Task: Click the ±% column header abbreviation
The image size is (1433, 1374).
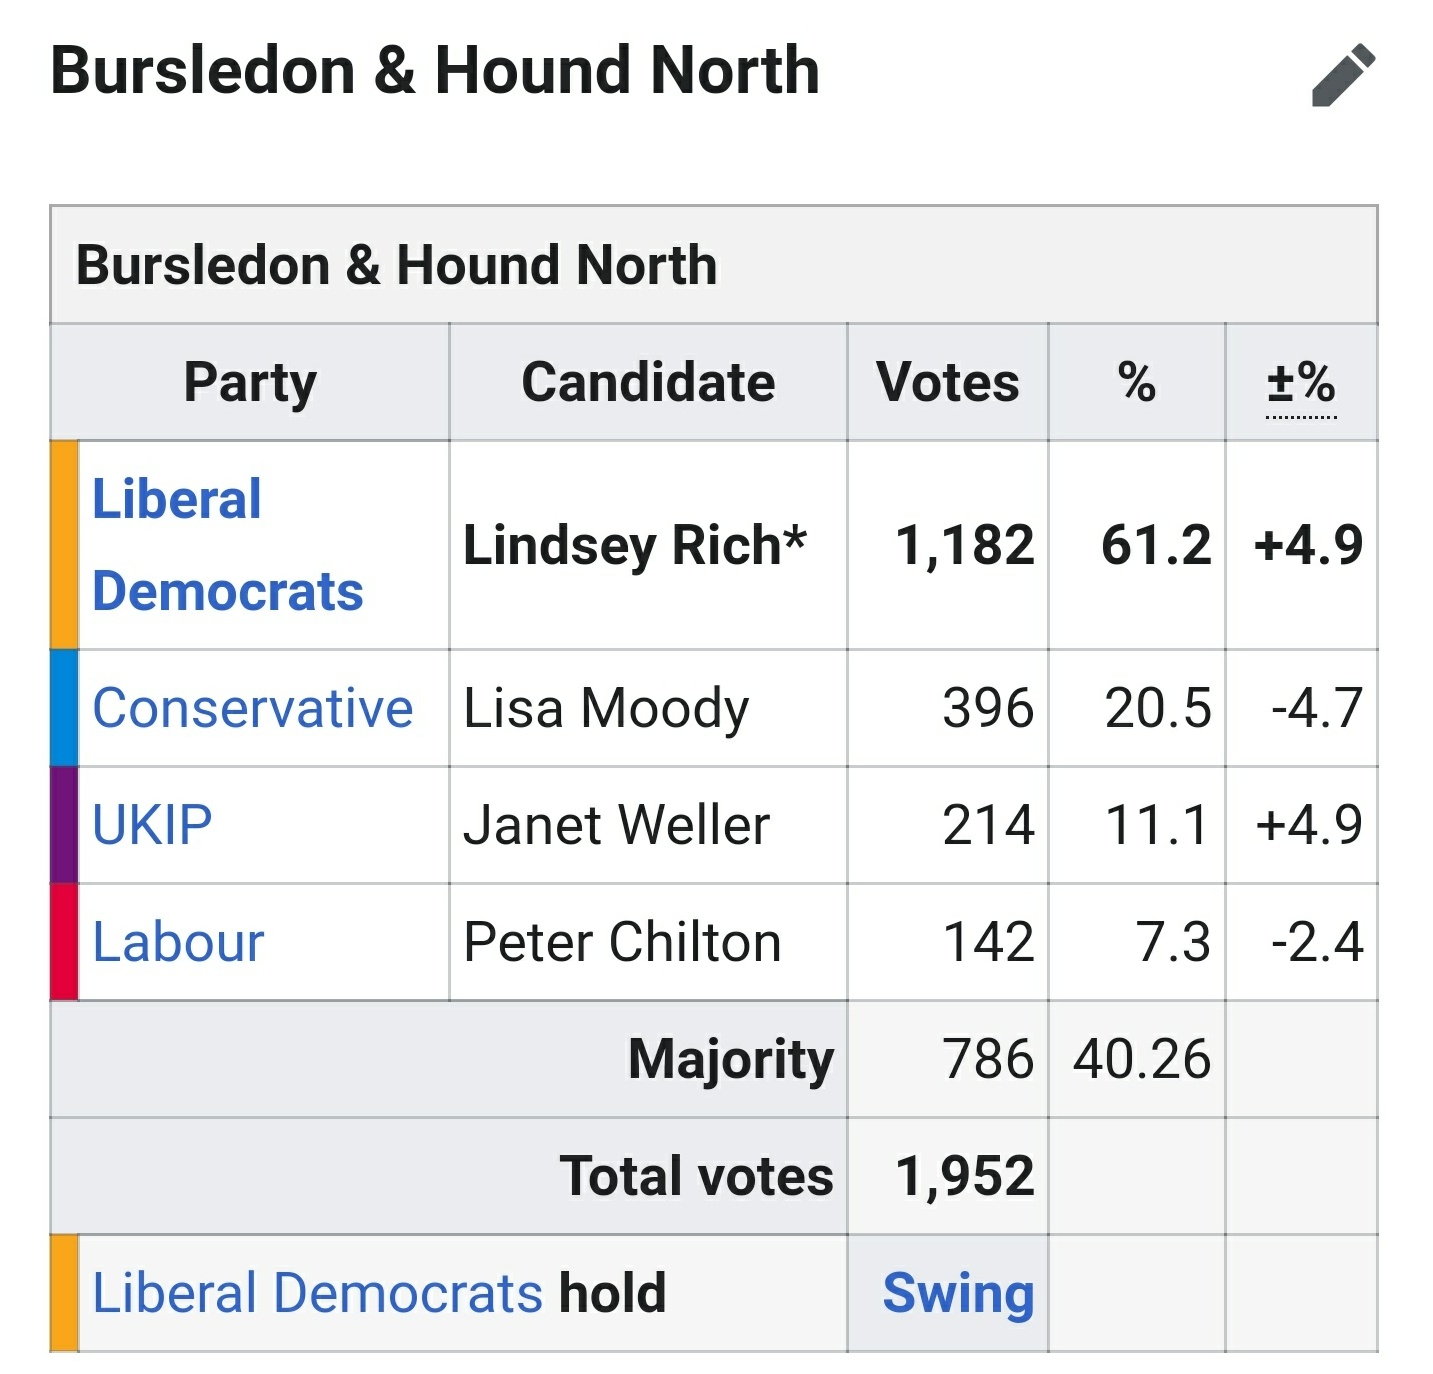Action: [x=1300, y=383]
